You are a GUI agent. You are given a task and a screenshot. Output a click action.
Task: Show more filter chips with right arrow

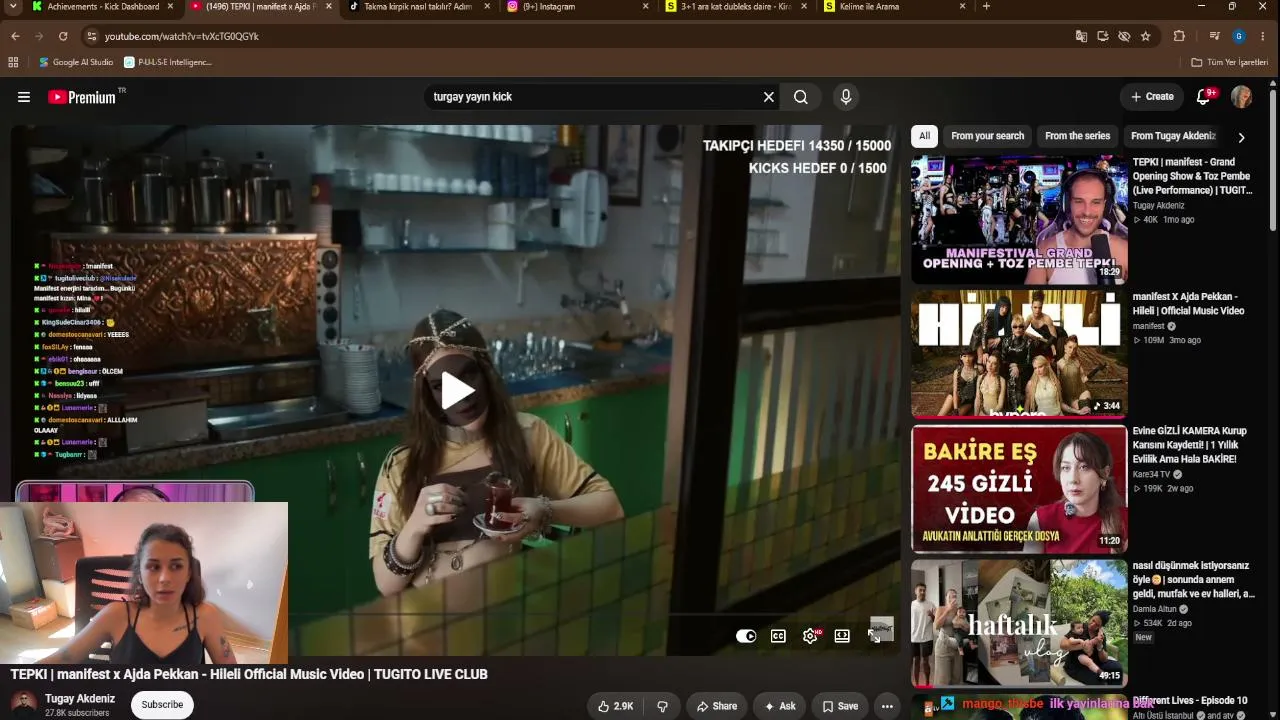tap(1241, 137)
